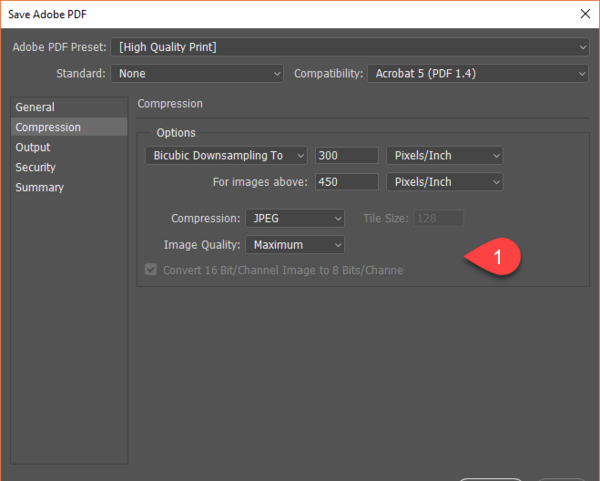Screen dimensions: 600x481
Task: Close the Save Adobe PDF dialog
Action: pyautogui.click(x=585, y=14)
